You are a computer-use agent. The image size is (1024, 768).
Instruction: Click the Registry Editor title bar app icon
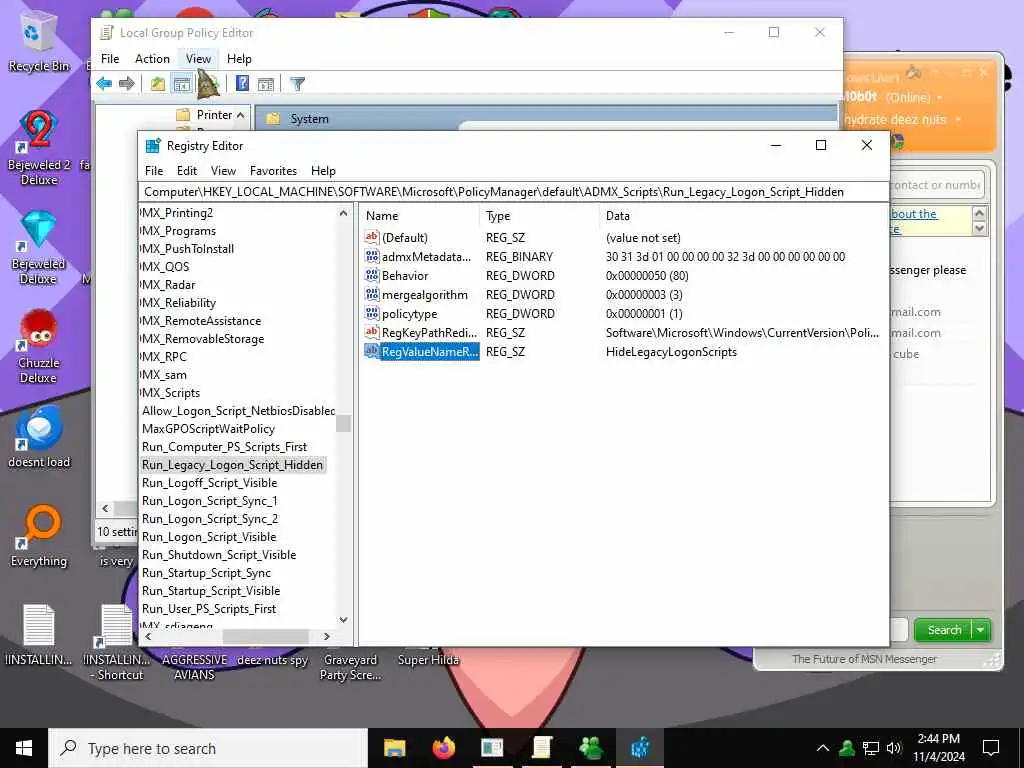click(x=153, y=146)
